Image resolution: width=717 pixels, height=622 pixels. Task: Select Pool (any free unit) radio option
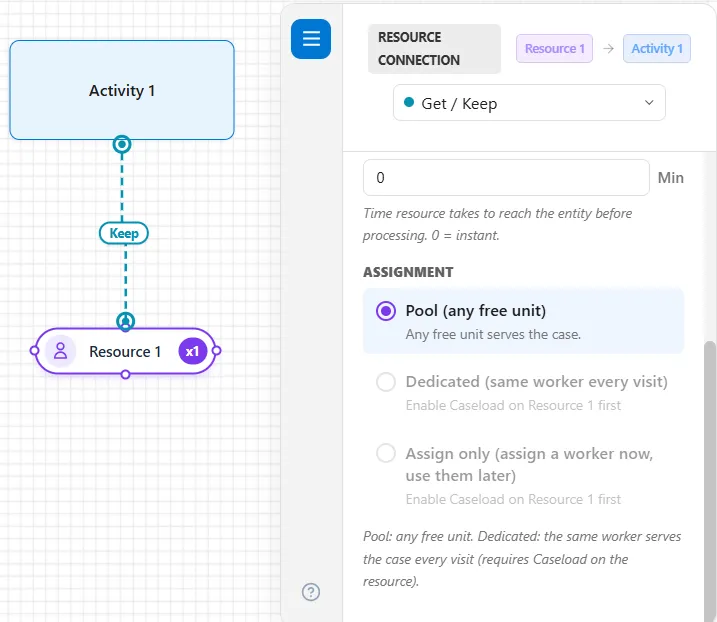click(x=386, y=311)
